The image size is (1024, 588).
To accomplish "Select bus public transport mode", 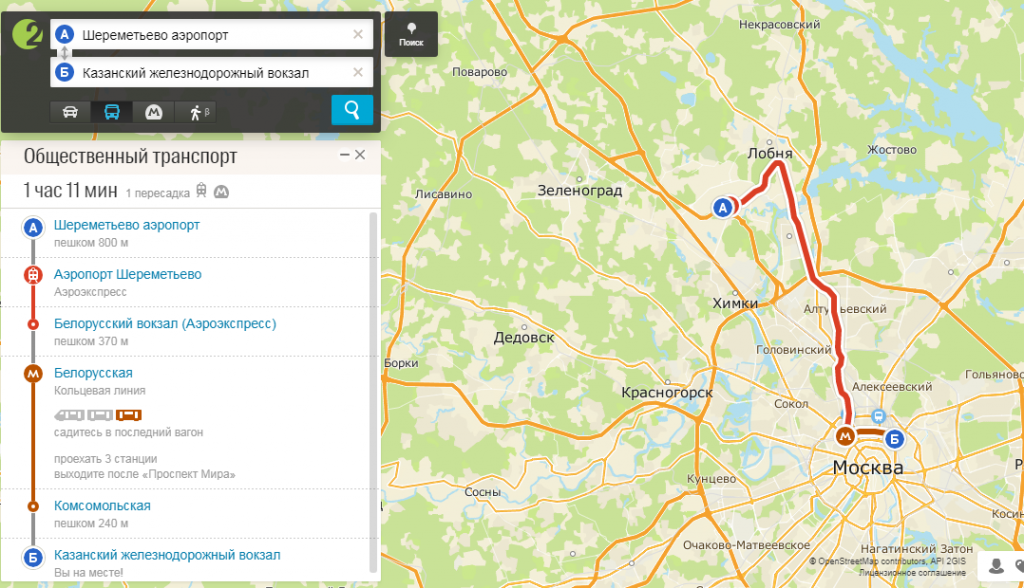I will point(112,112).
